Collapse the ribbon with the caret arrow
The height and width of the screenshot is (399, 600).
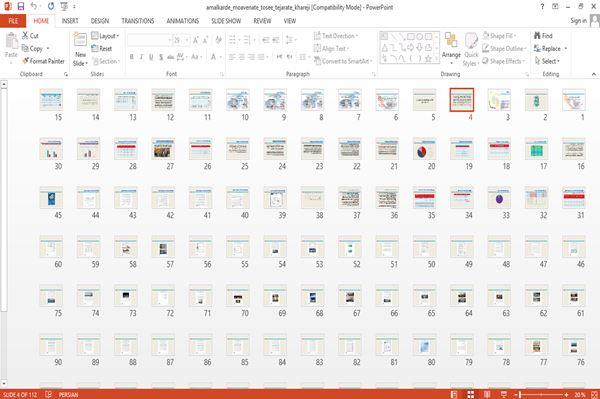point(594,74)
